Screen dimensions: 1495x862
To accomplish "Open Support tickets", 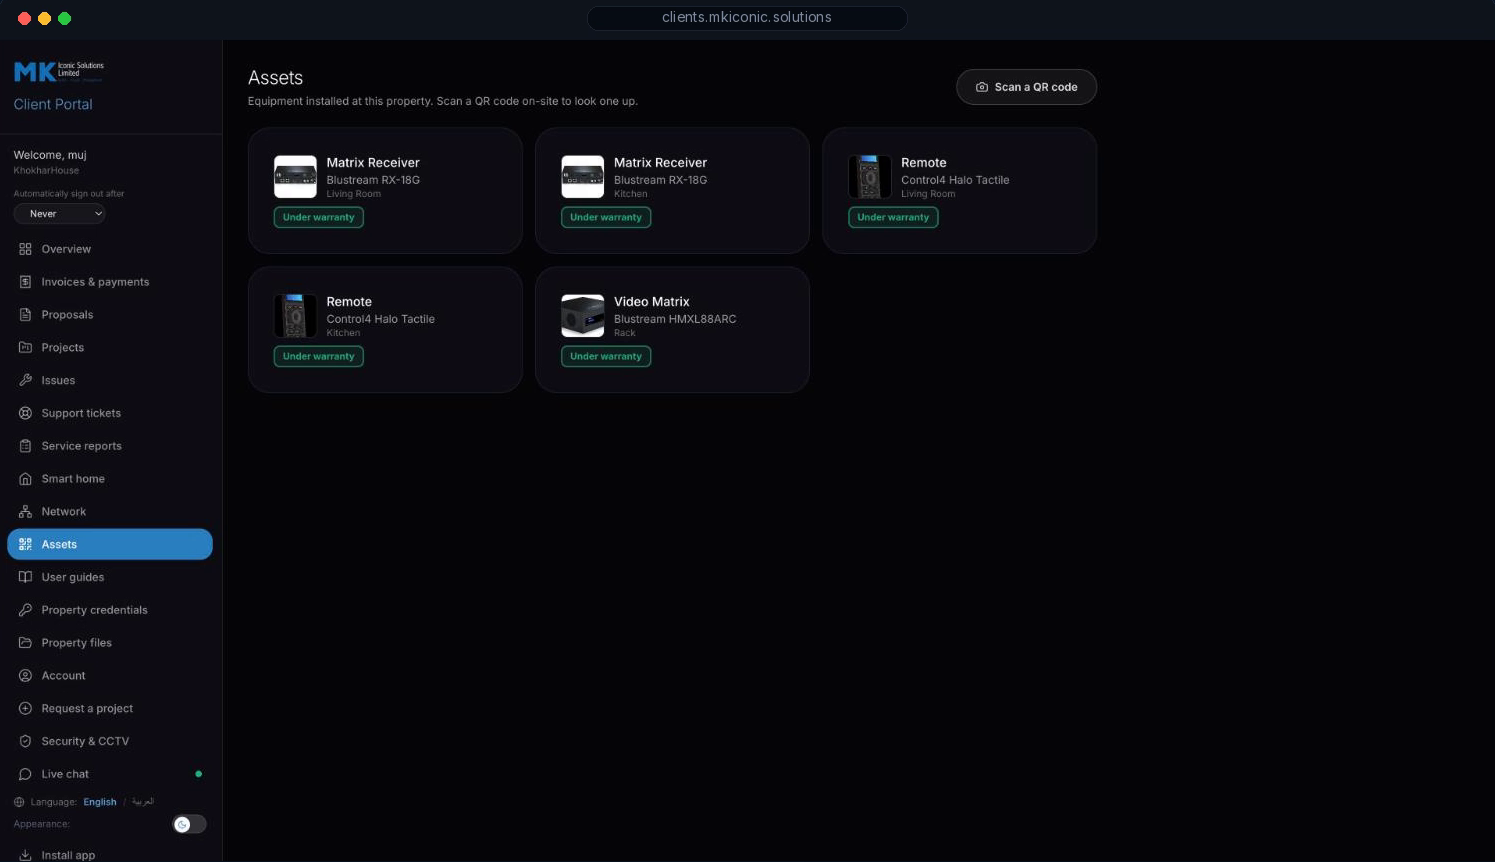I will pyautogui.click(x=110, y=413).
